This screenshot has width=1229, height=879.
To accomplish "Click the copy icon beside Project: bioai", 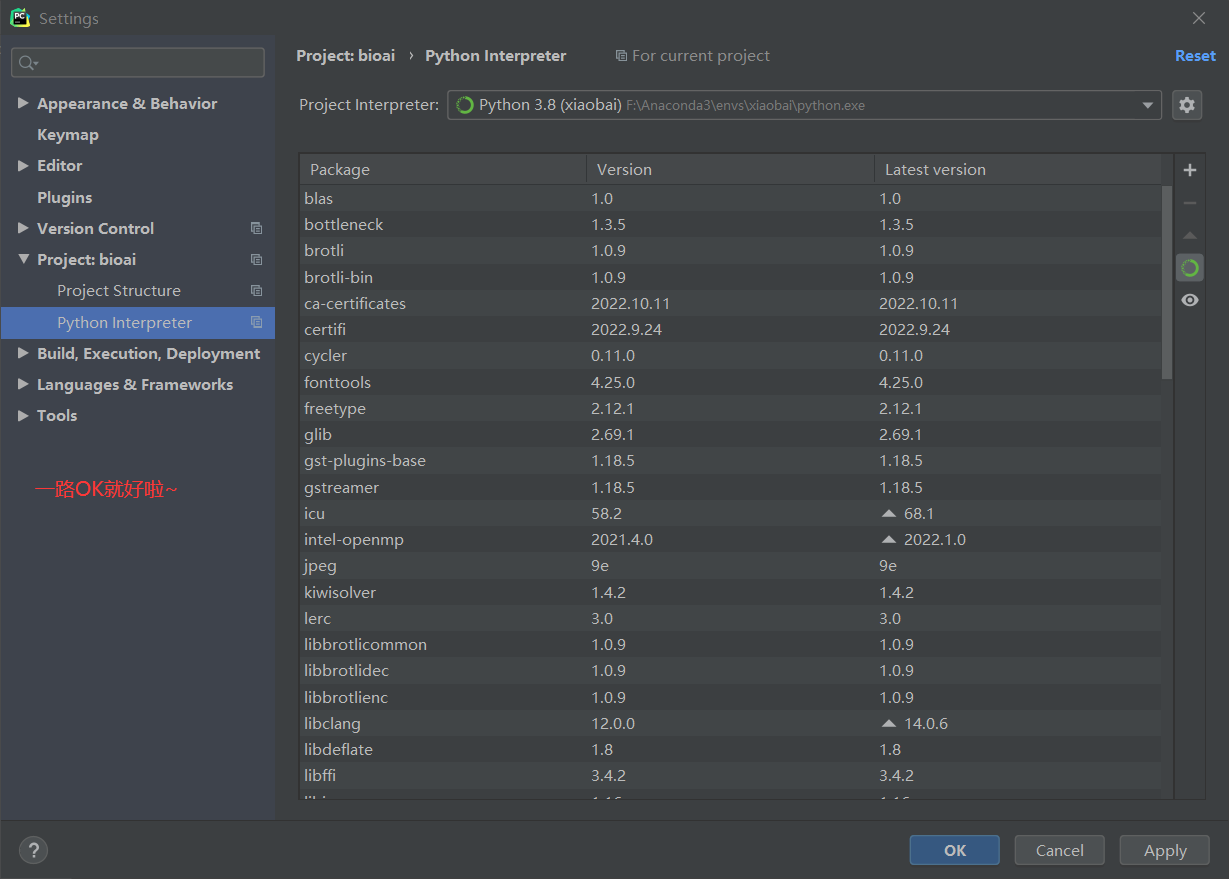I will [x=256, y=259].
